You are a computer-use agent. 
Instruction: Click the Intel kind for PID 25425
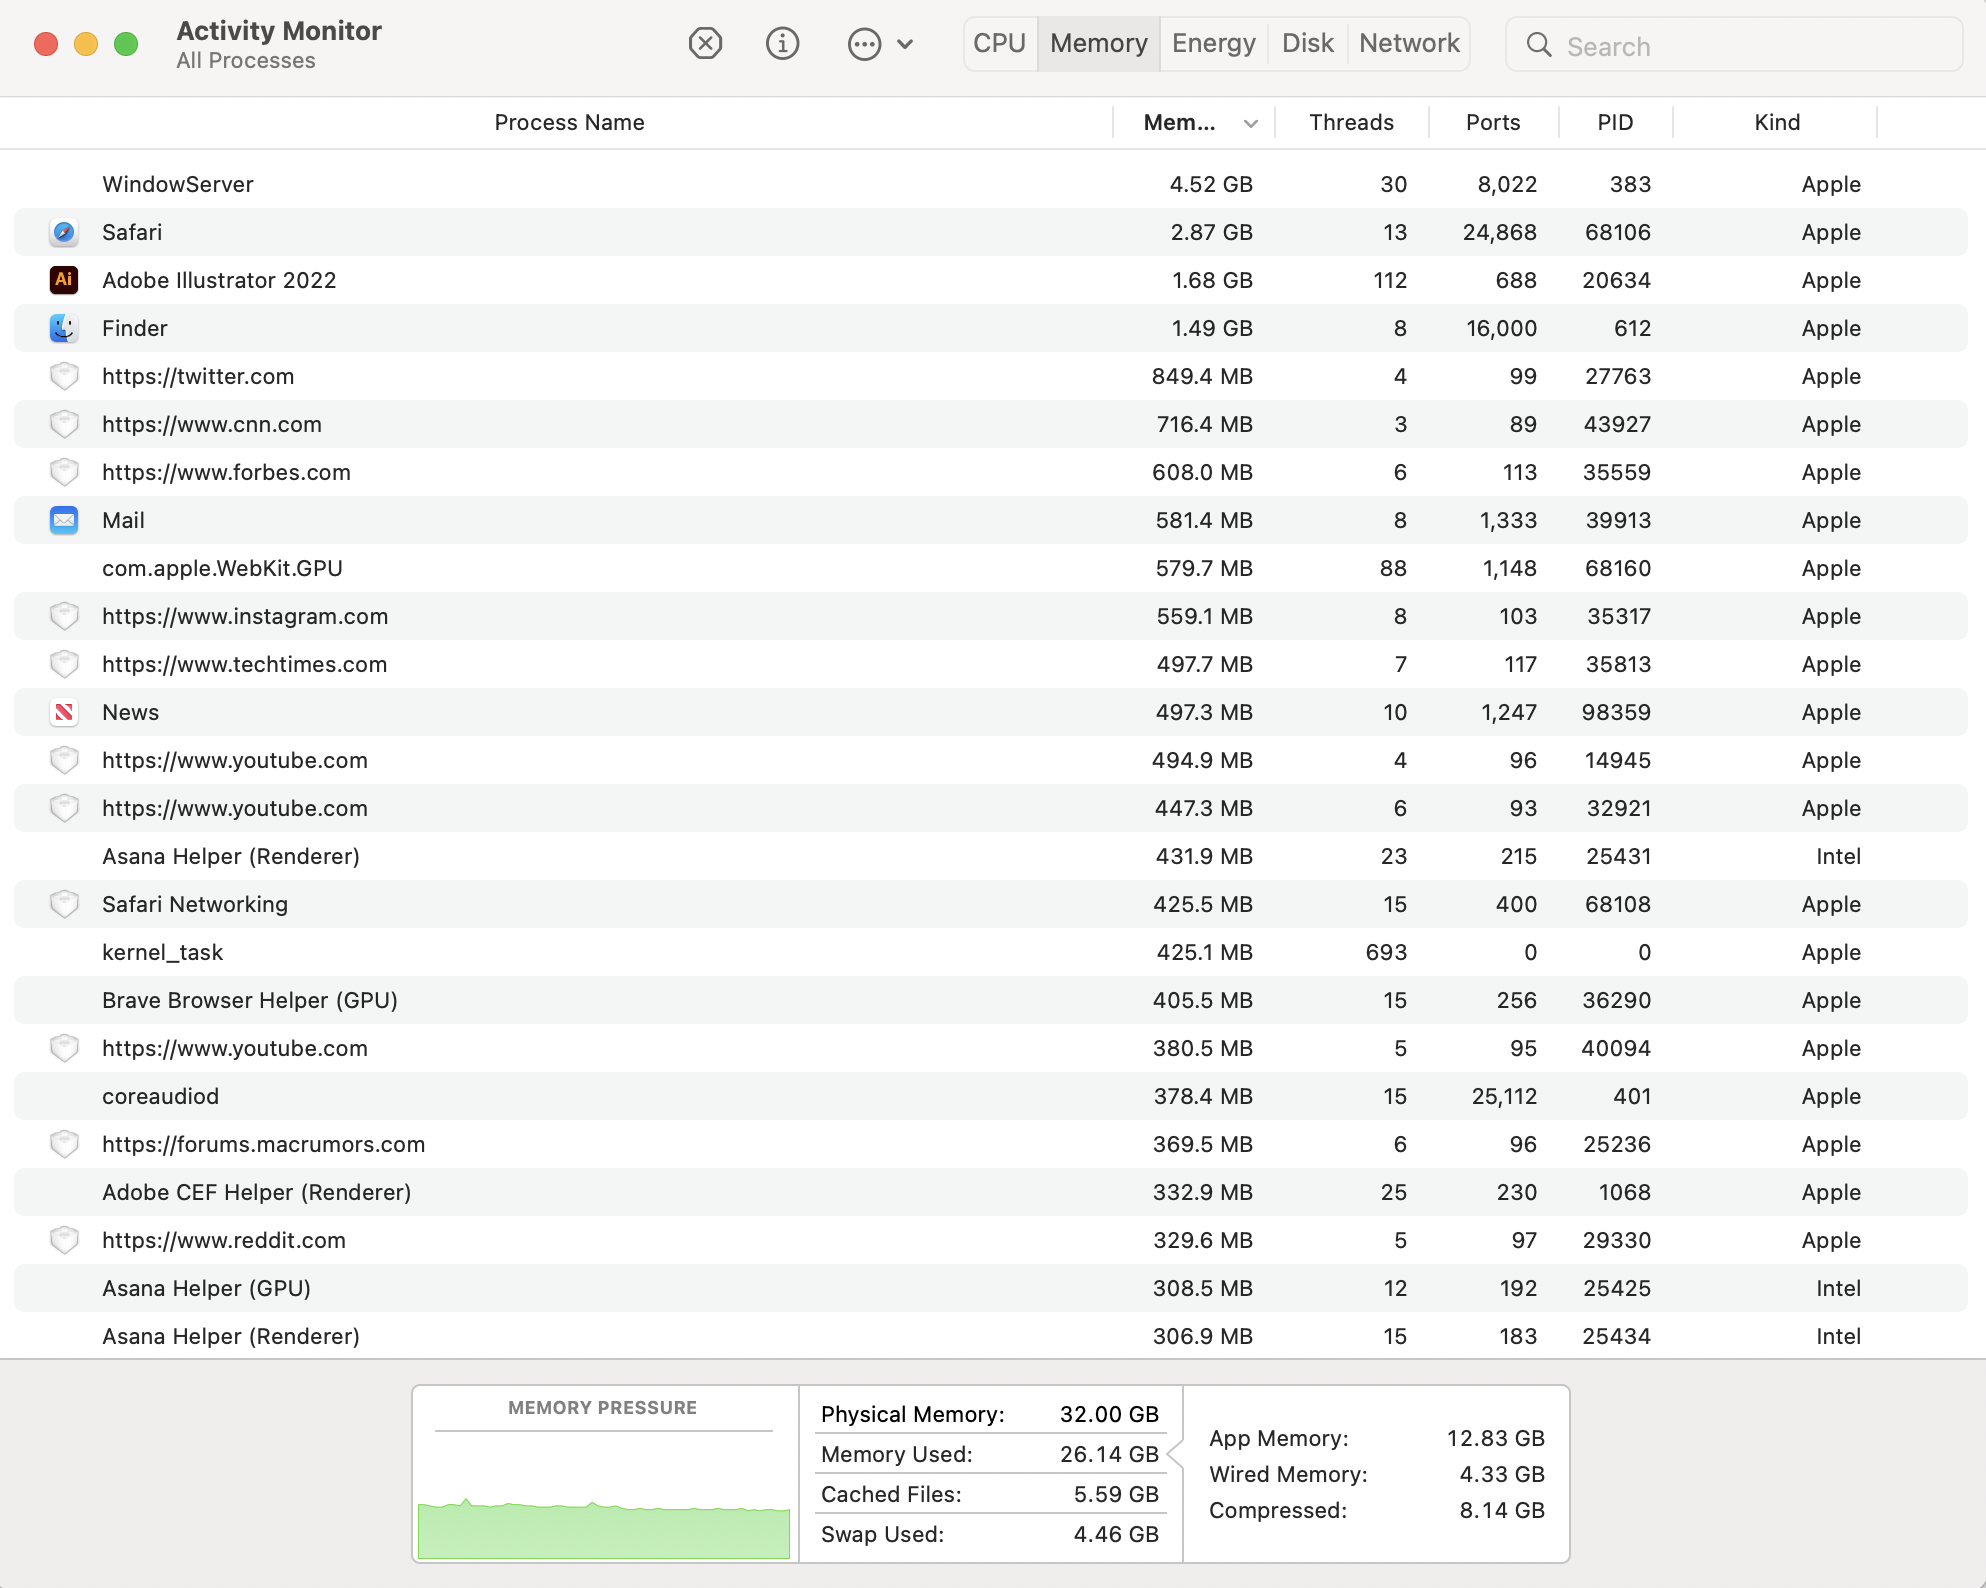click(1838, 1288)
